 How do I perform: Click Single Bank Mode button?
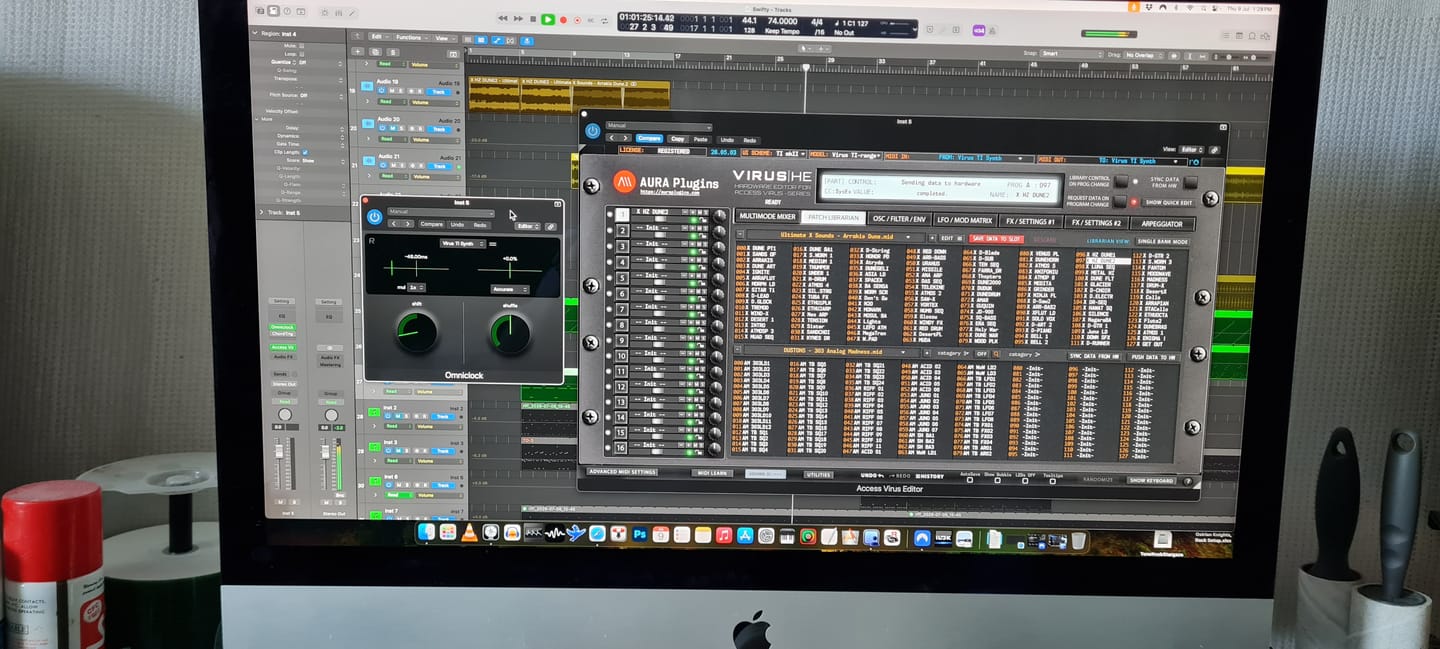tap(1162, 241)
